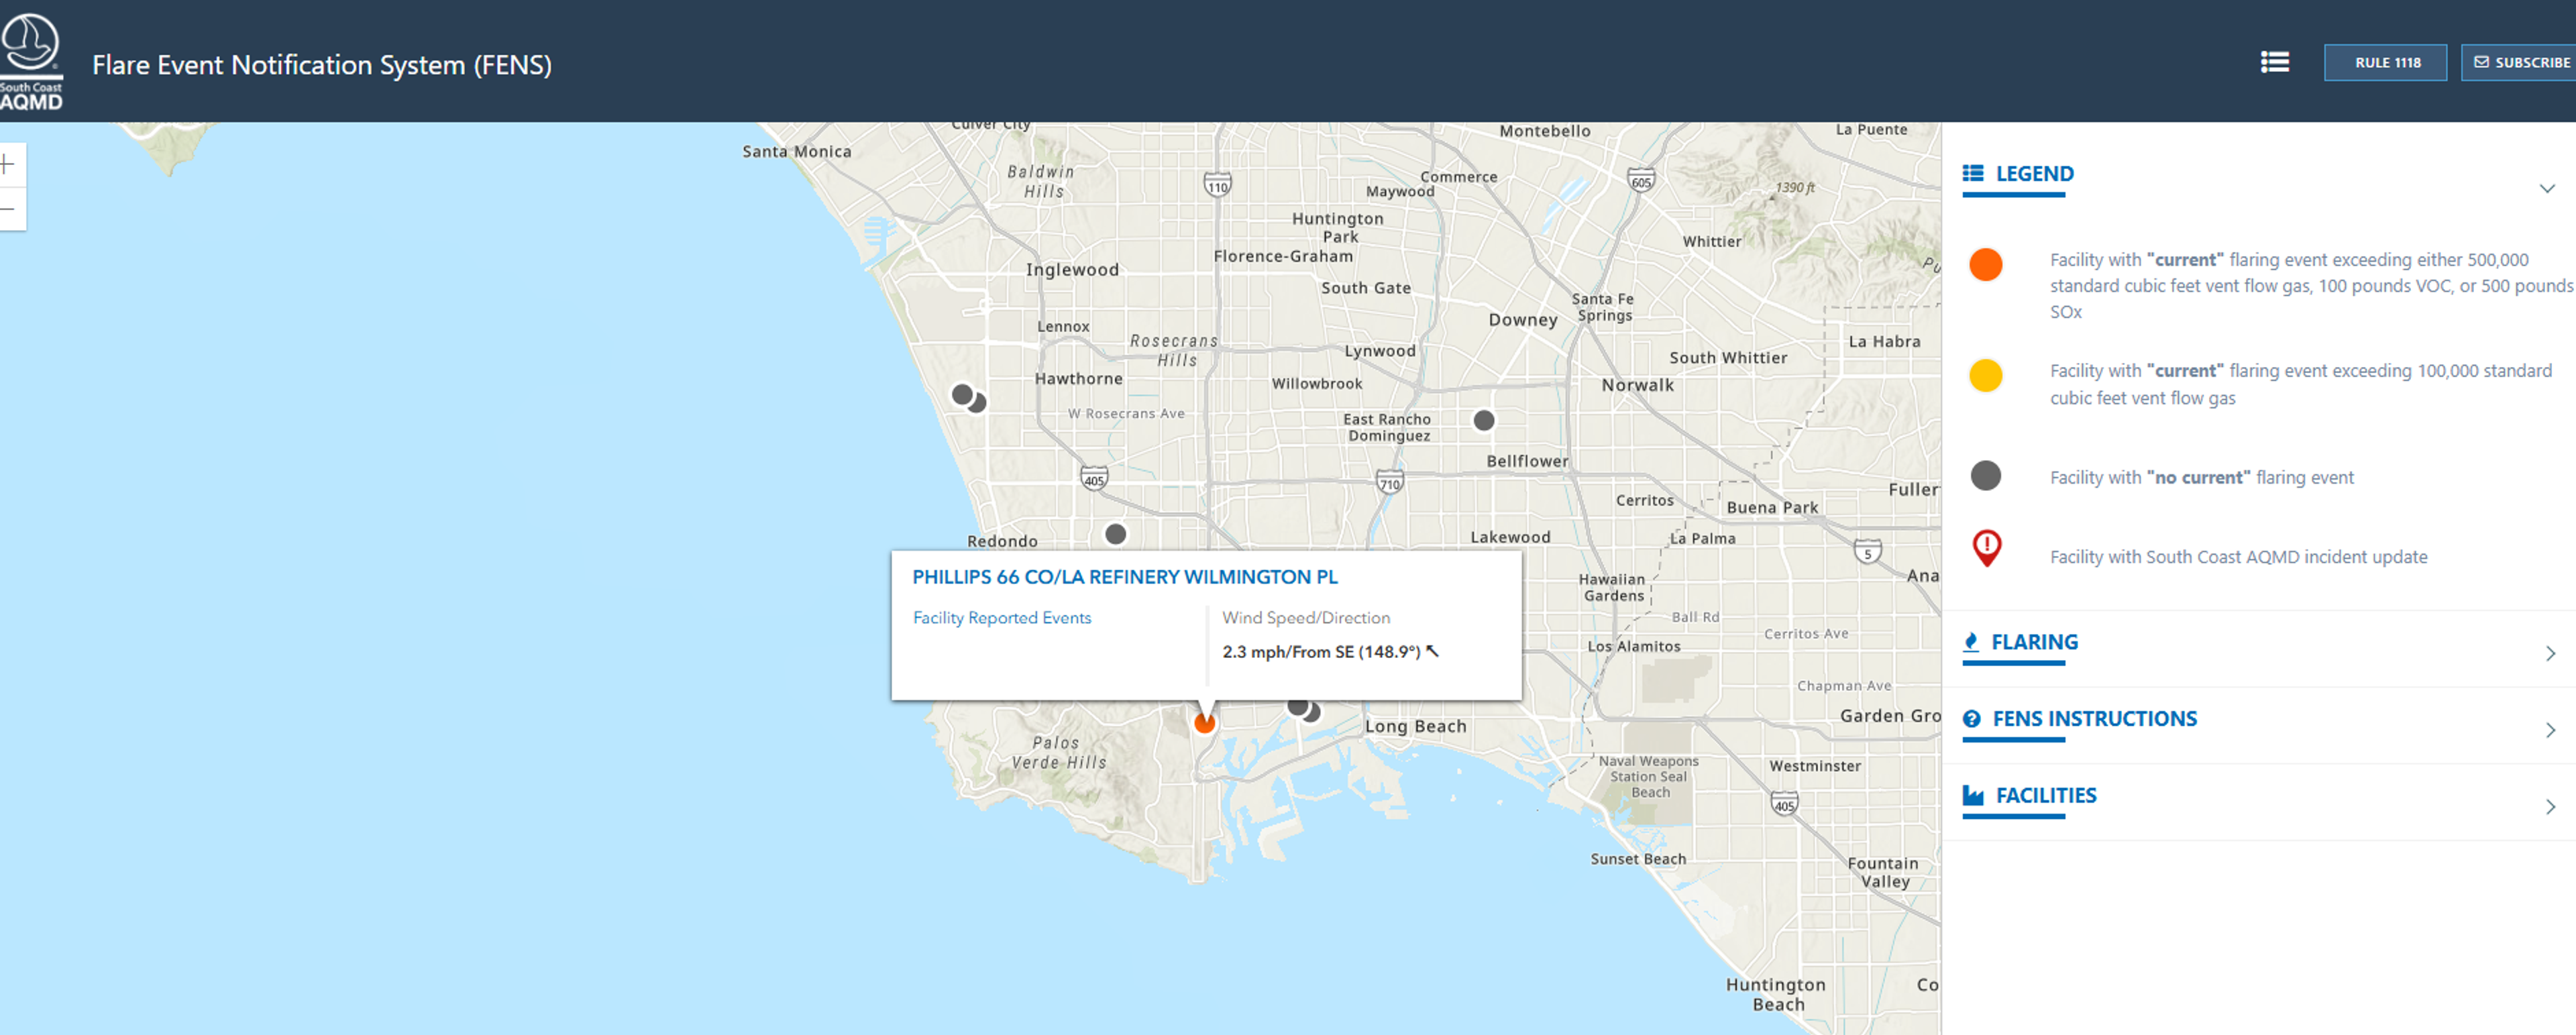This screenshot has width=2576, height=1035.
Task: Zoom in on the map
Action: [x=9, y=165]
